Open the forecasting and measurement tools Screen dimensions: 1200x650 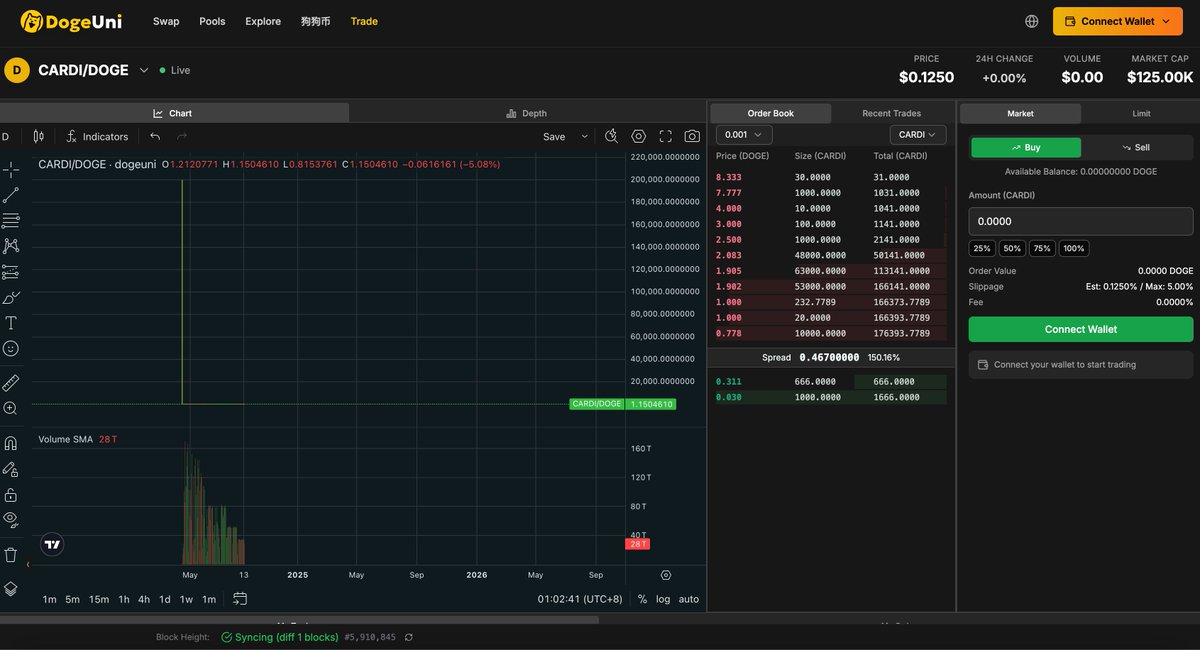tap(11, 272)
